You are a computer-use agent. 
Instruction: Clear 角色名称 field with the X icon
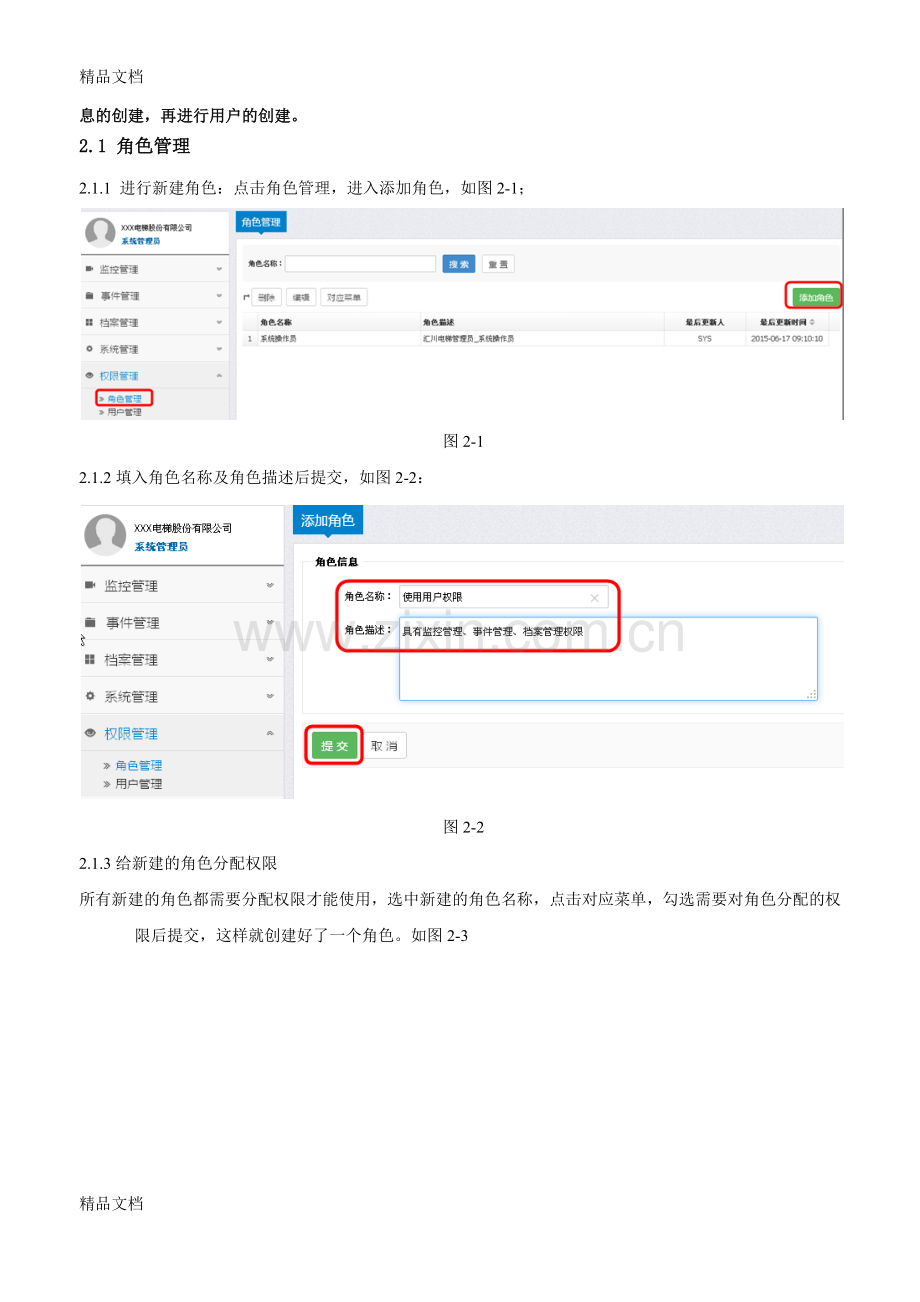(x=594, y=598)
